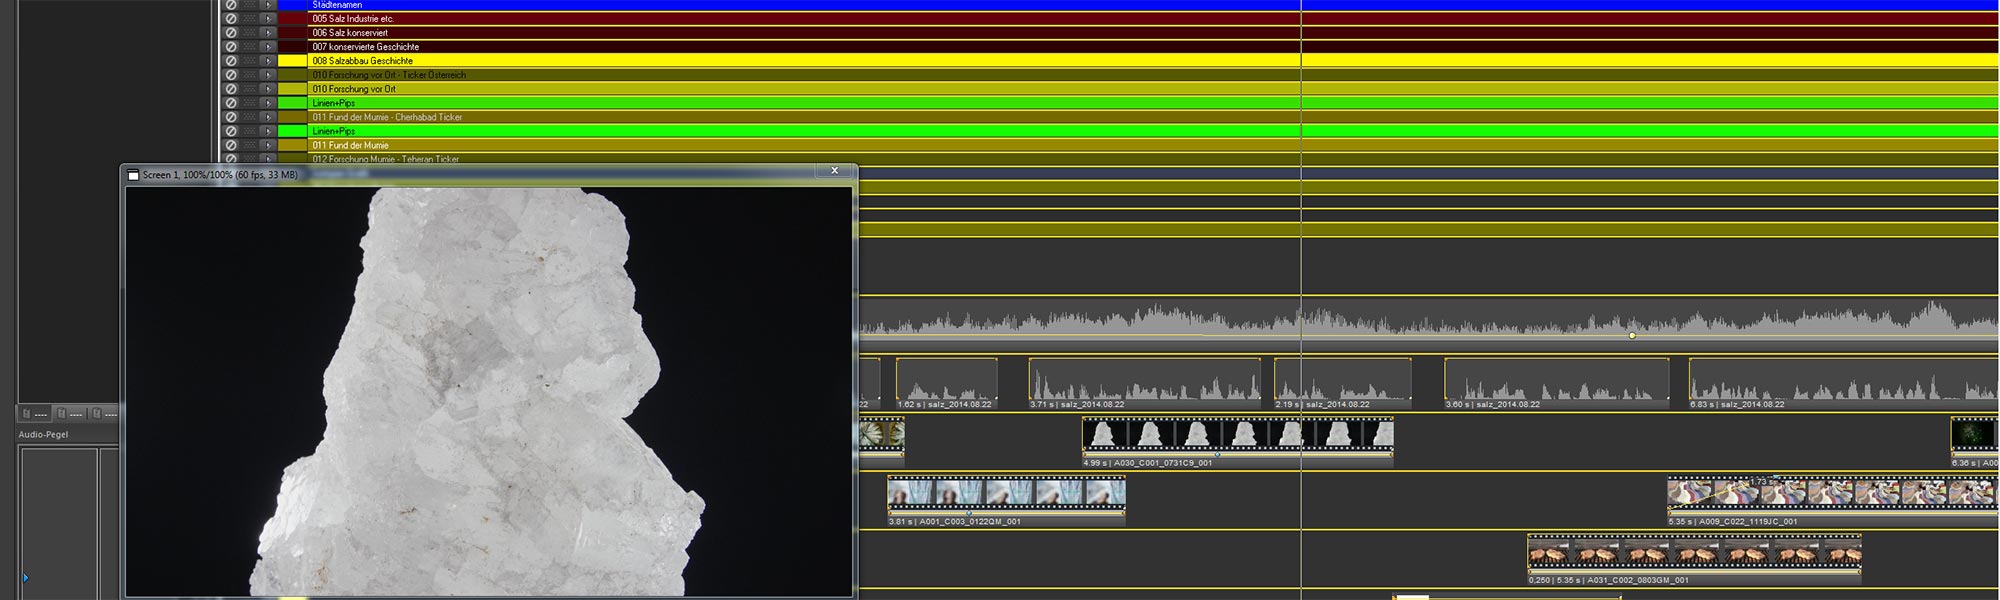Screen dimensions: 2000x600
Task: Click the volume keyframe point on the audio waveform
Action: click(1632, 335)
